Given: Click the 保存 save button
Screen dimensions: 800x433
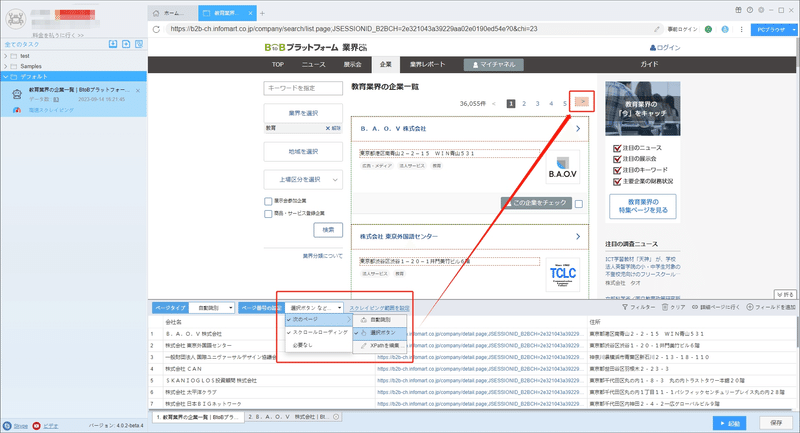Looking at the screenshot, I should click(777, 423).
